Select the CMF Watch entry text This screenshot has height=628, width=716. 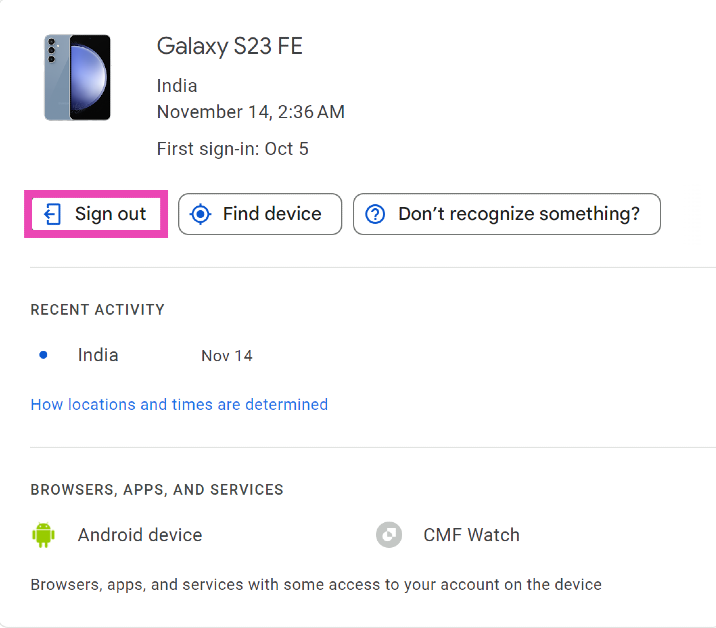tap(471, 535)
